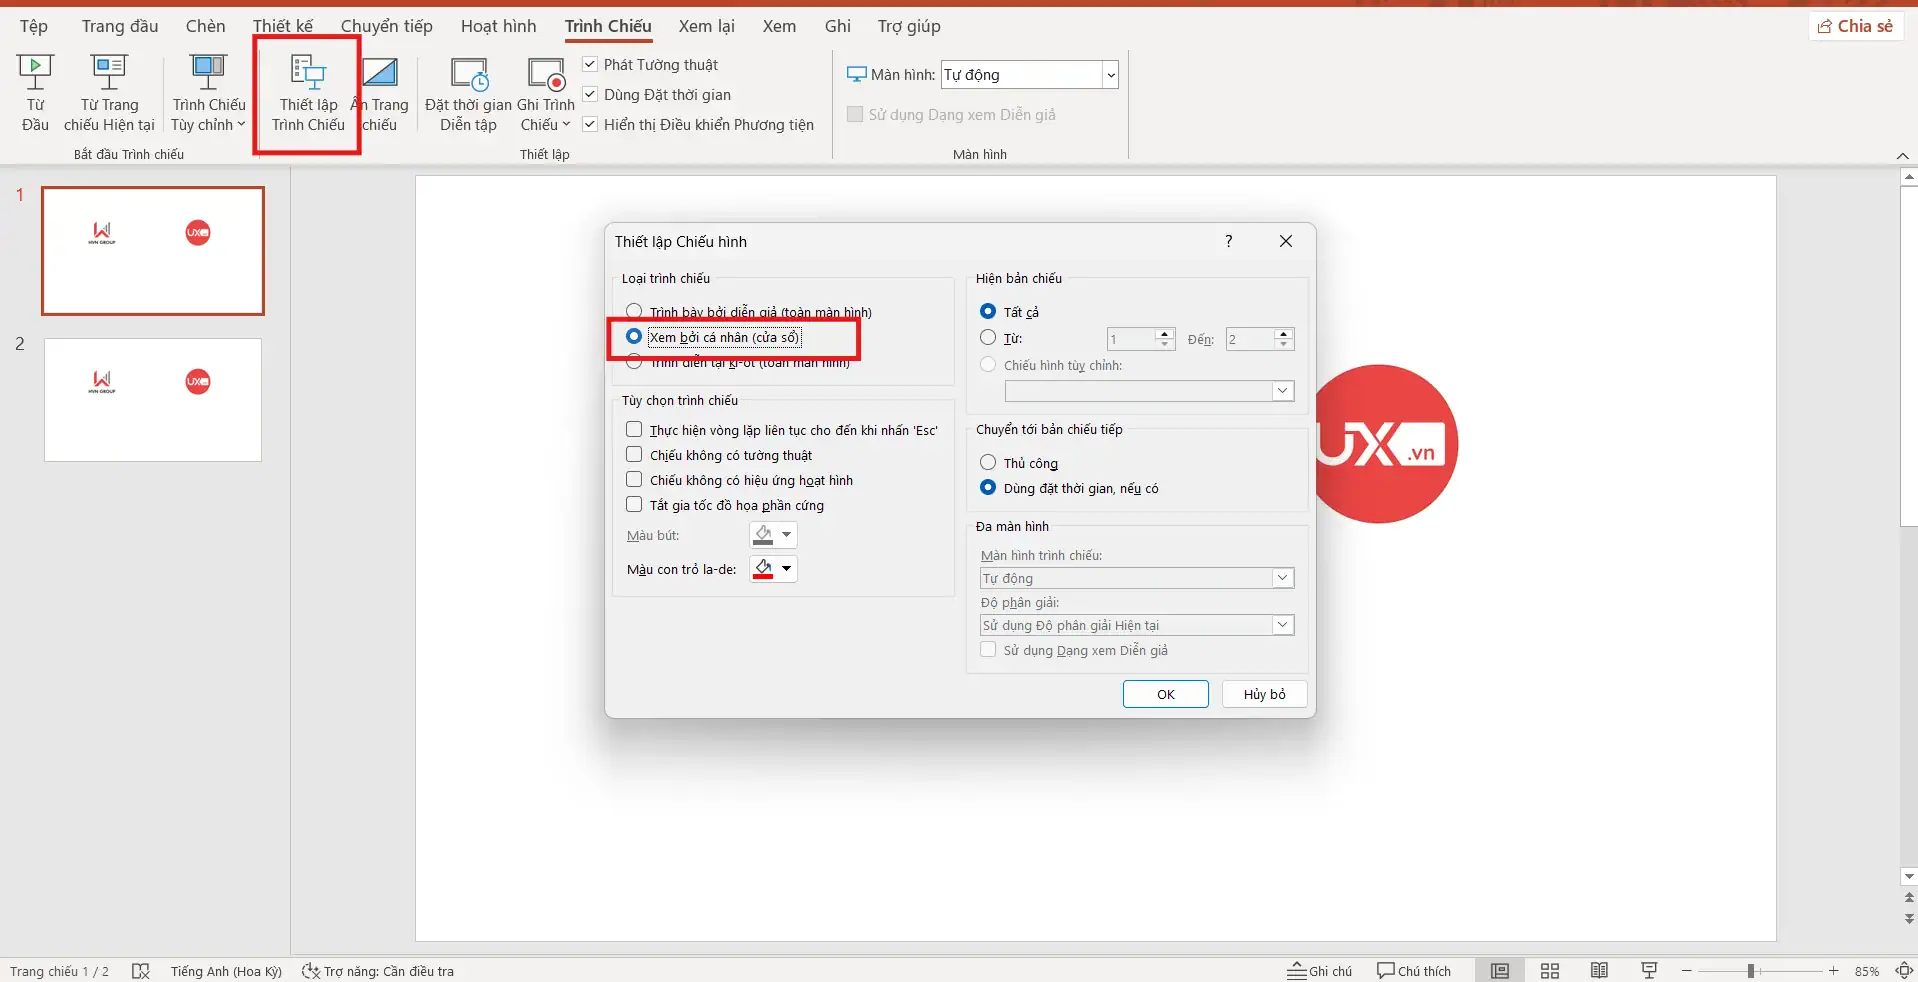
Task: Select the 'Từ Đầu' slideshow icon
Action: pyautogui.click(x=34, y=92)
